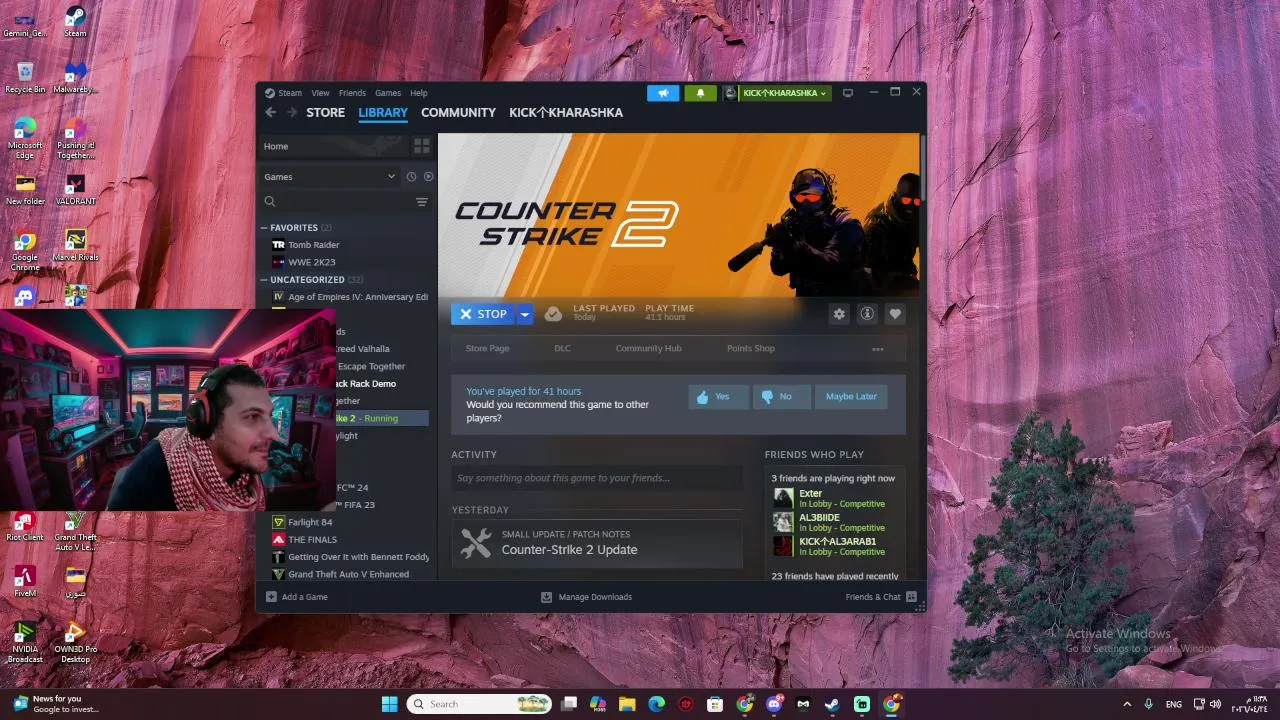Select WWE 2K23 in library list
Viewport: 1280px width, 720px height.
(311, 262)
